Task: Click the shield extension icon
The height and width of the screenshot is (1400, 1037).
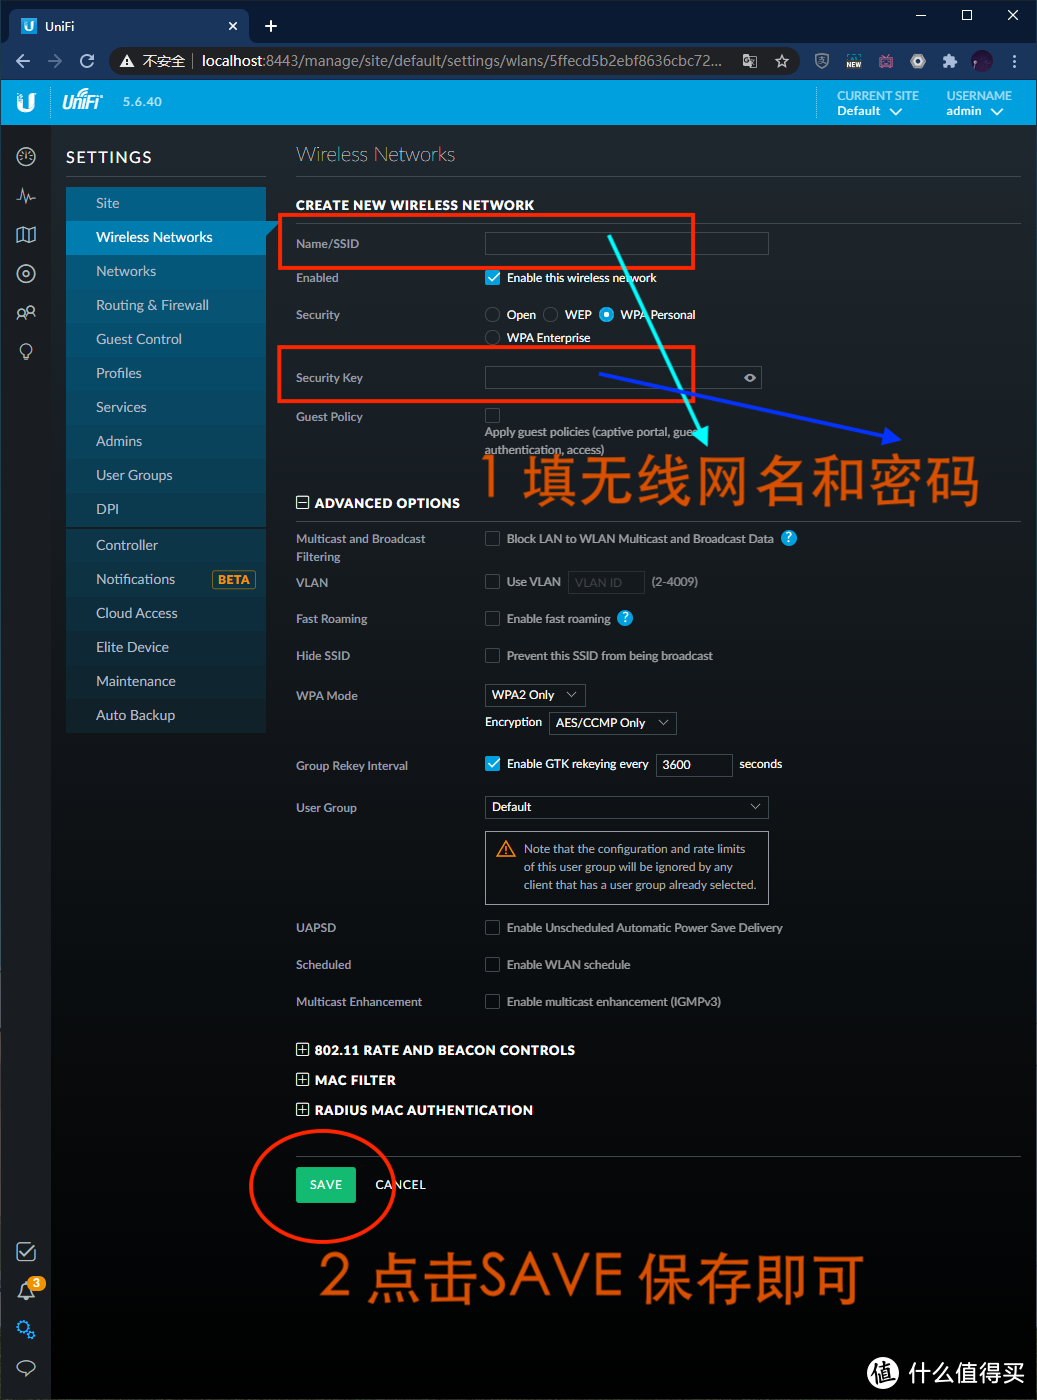Action: tap(822, 61)
